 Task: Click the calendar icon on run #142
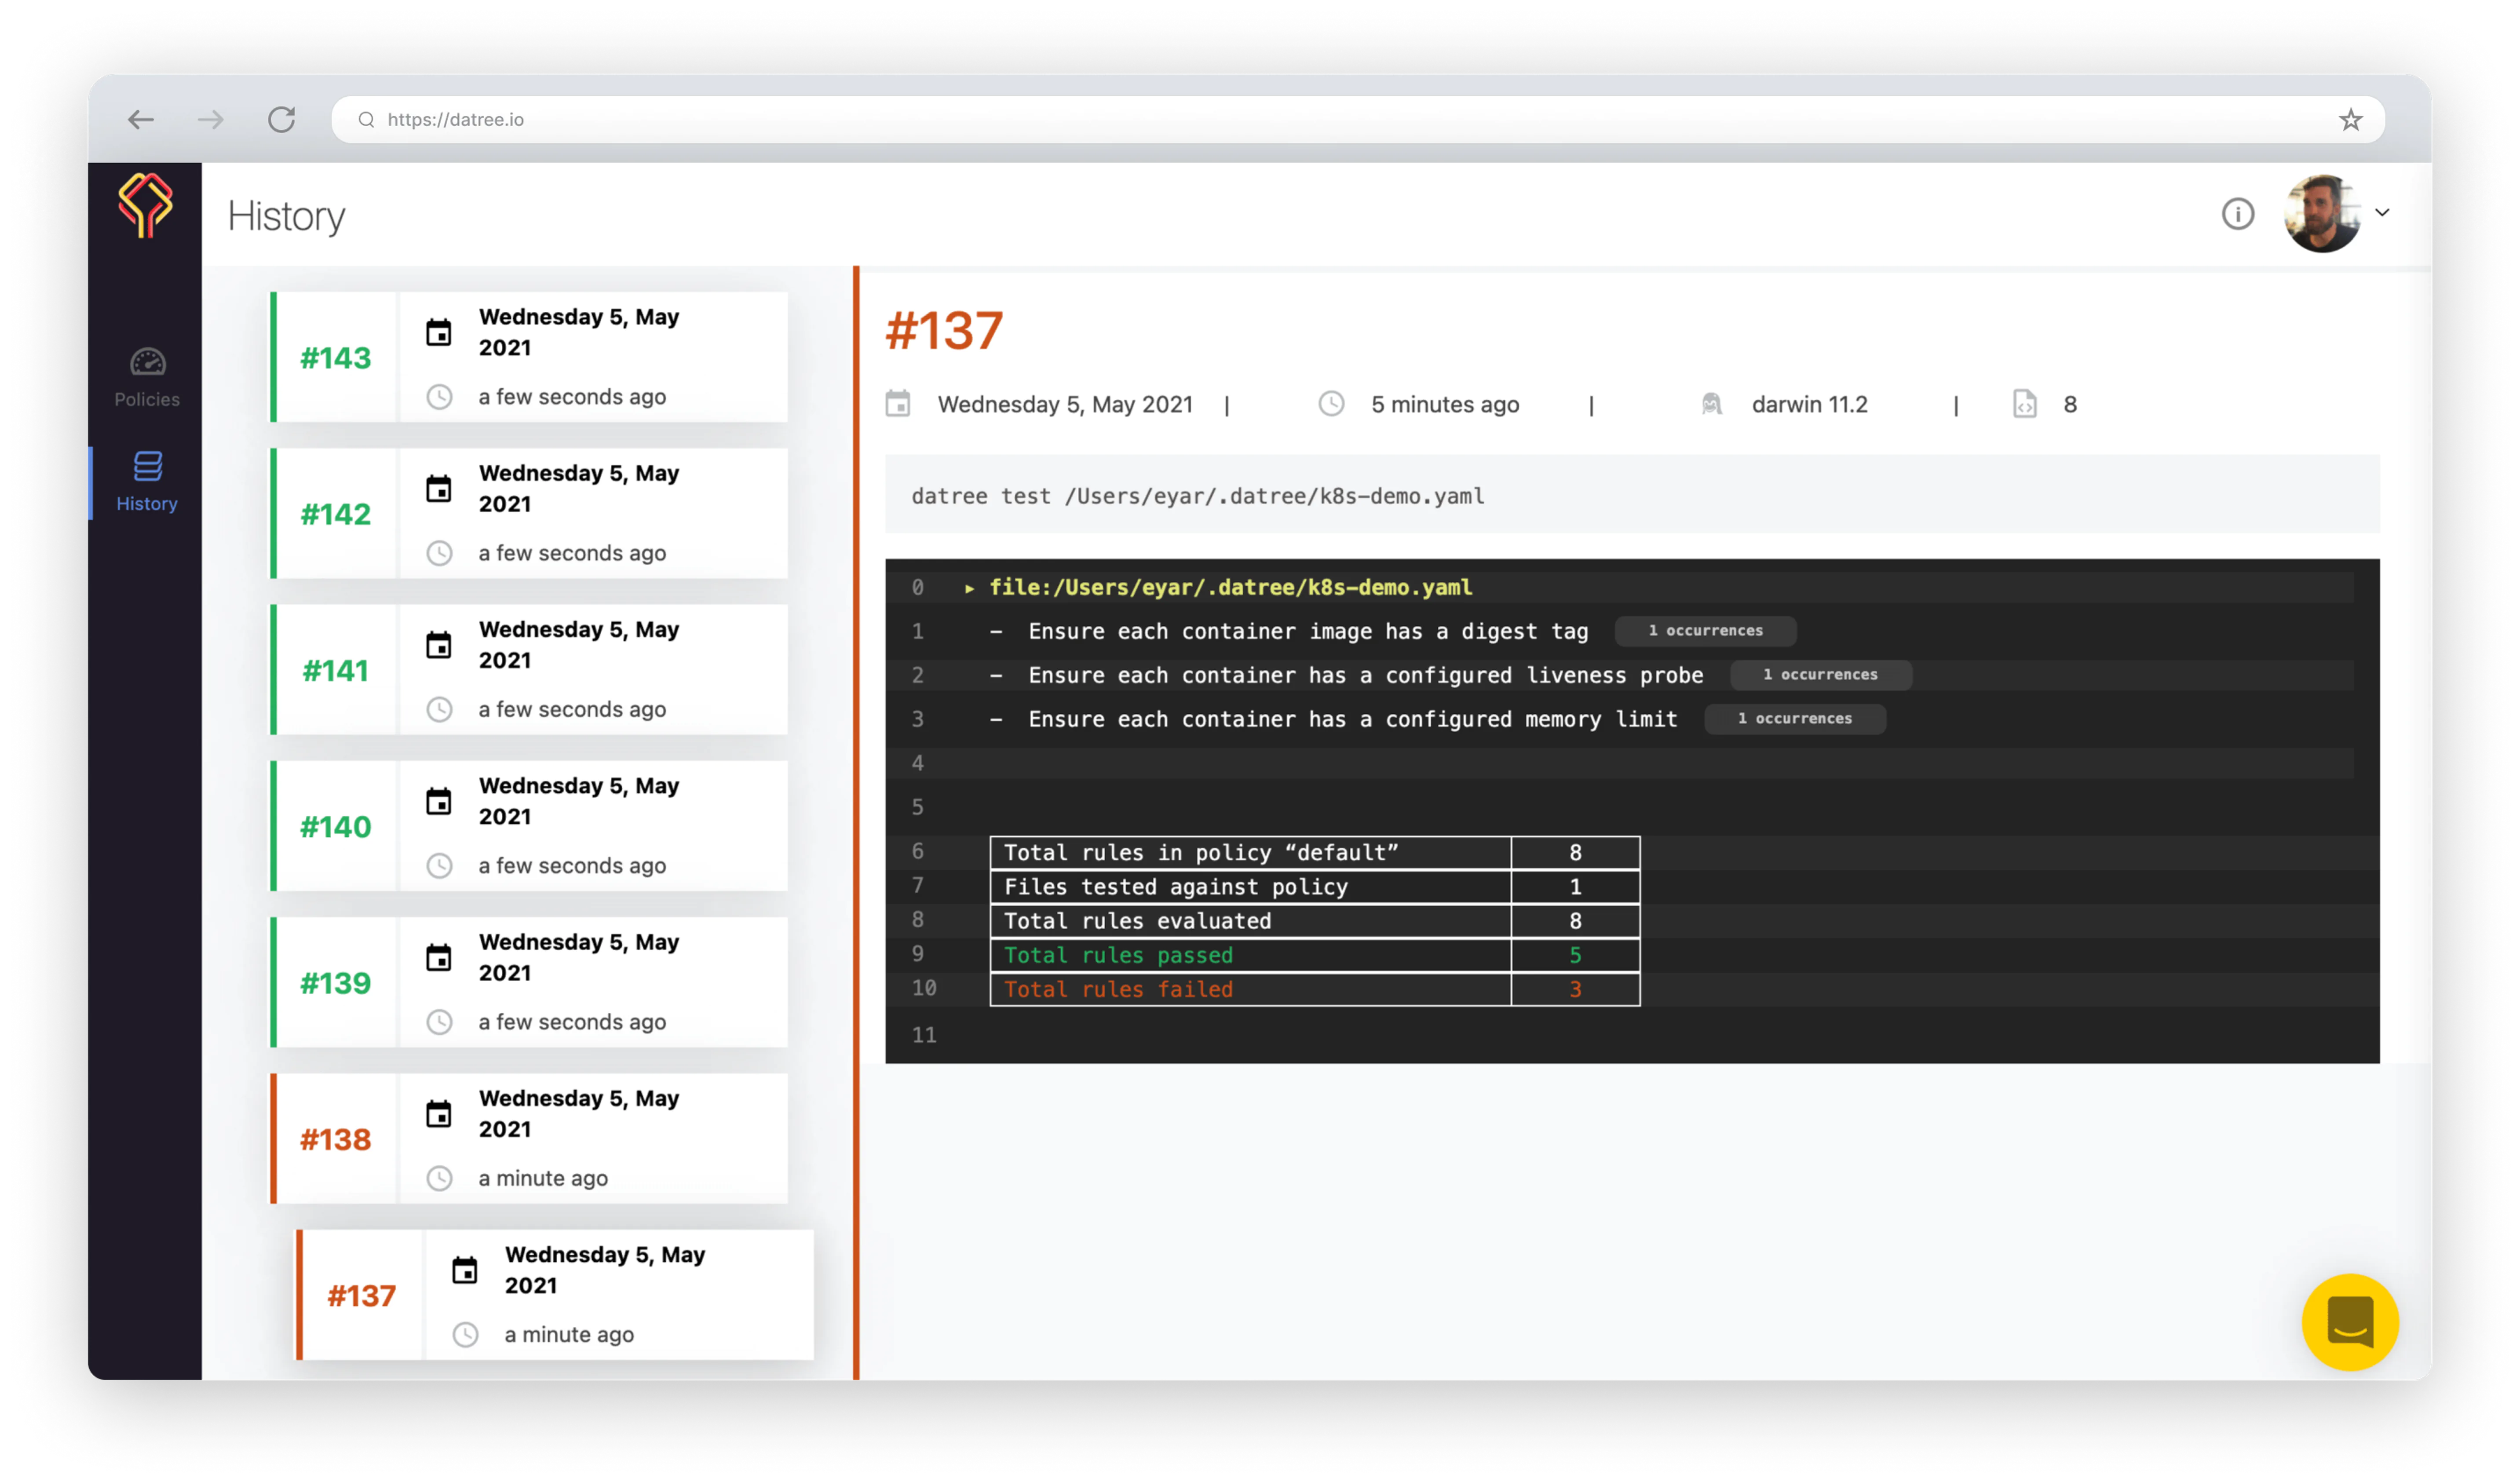click(439, 488)
